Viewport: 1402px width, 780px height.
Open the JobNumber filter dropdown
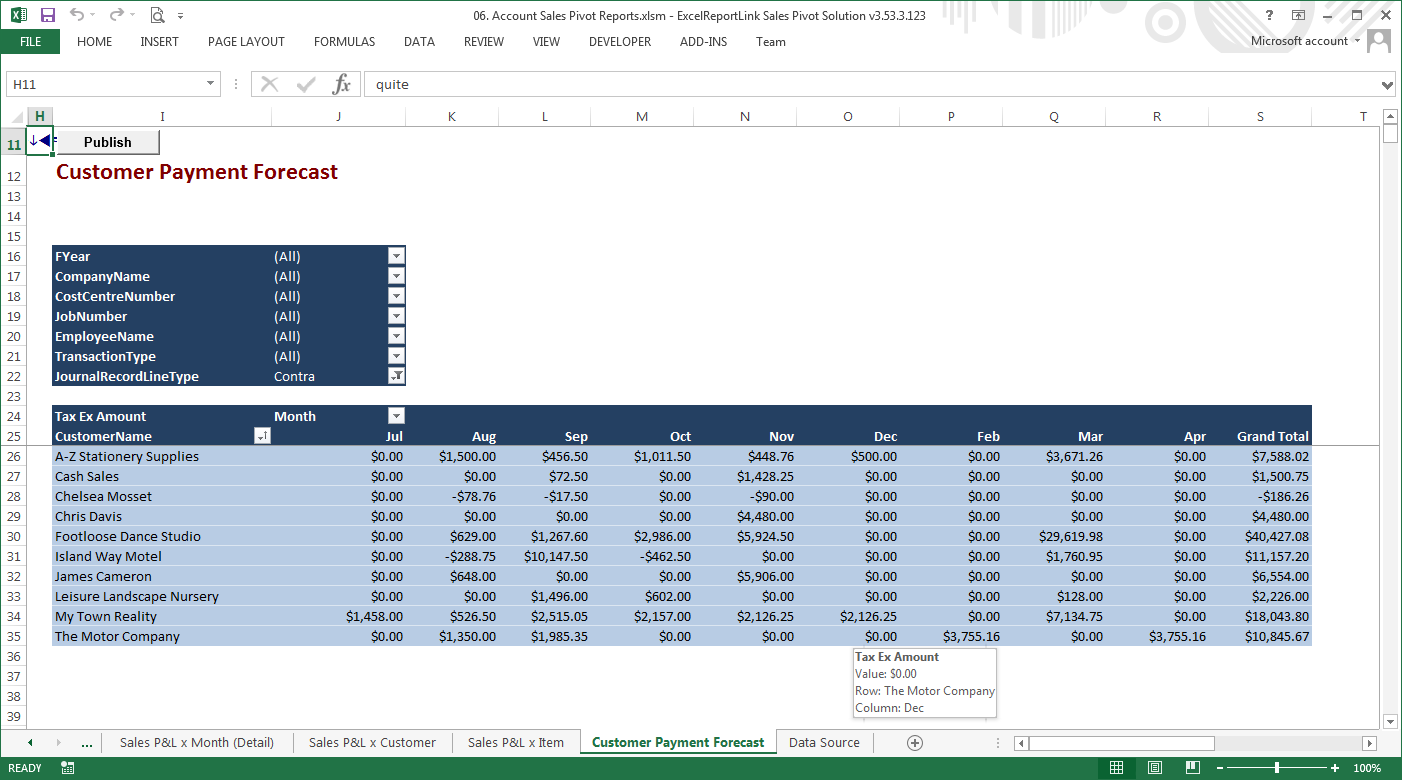pyautogui.click(x=396, y=316)
